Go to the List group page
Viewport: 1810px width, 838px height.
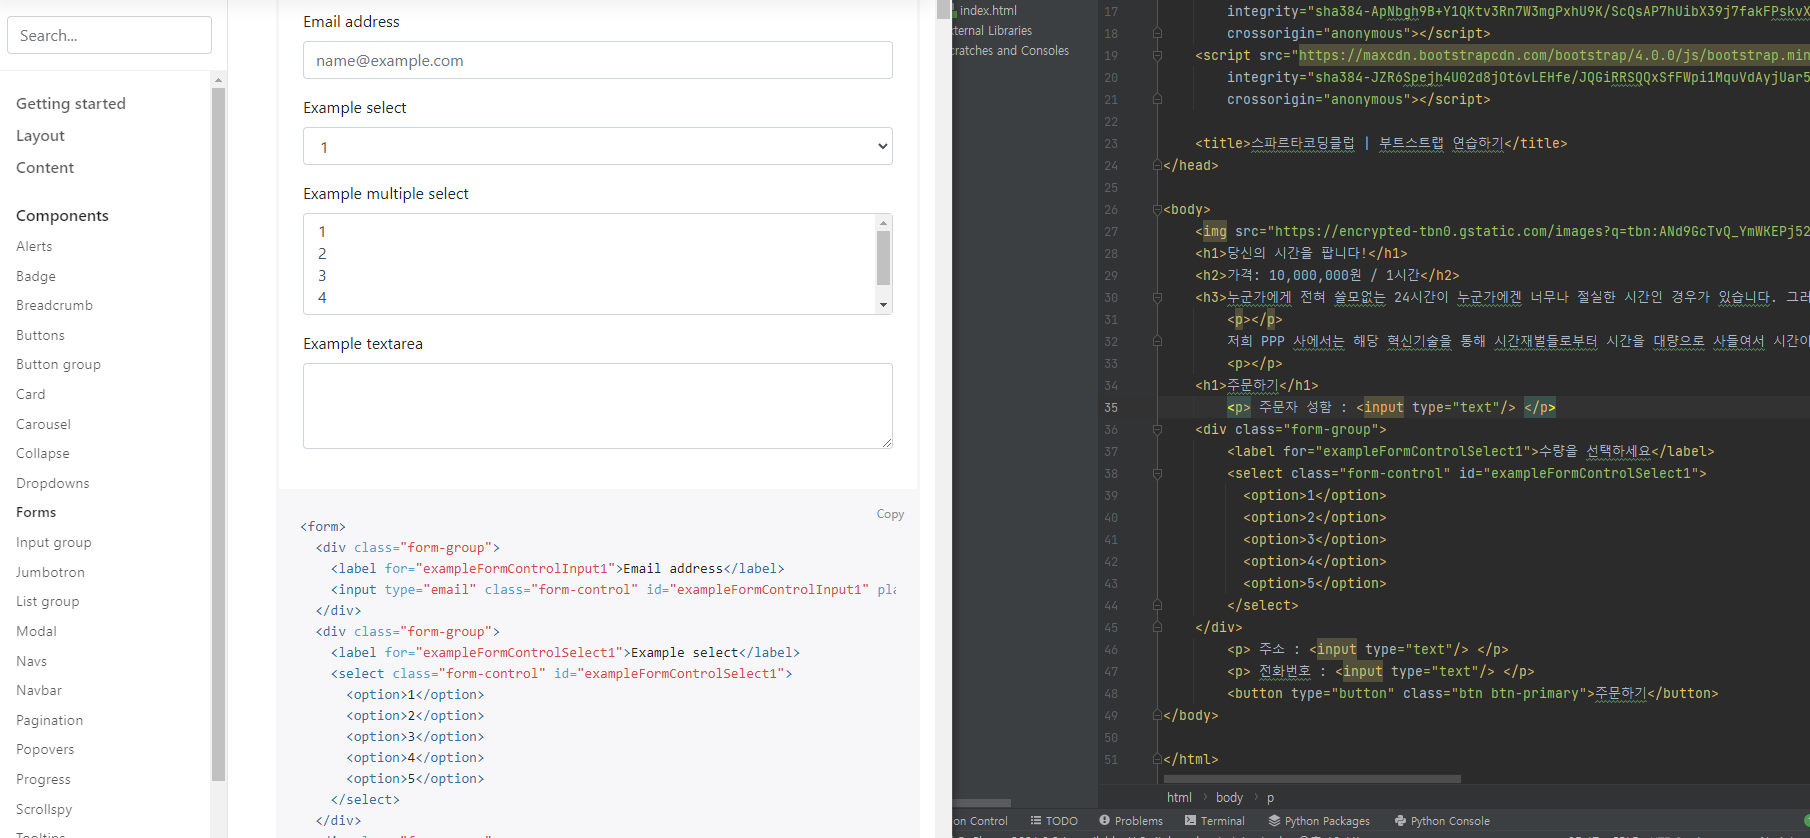(x=47, y=601)
